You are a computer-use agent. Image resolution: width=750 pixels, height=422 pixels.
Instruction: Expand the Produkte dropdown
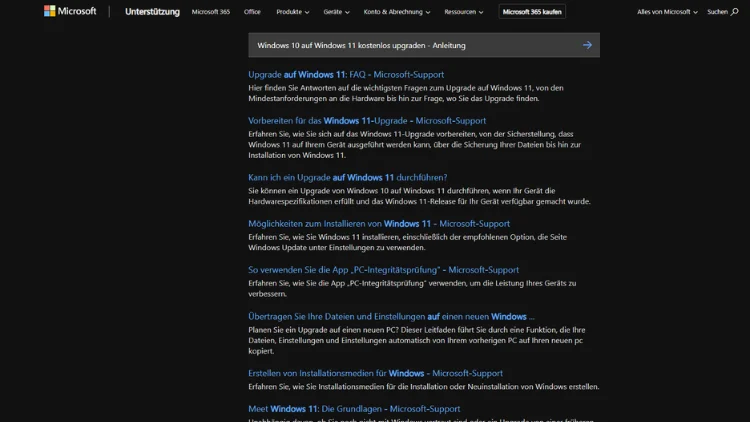(292, 11)
